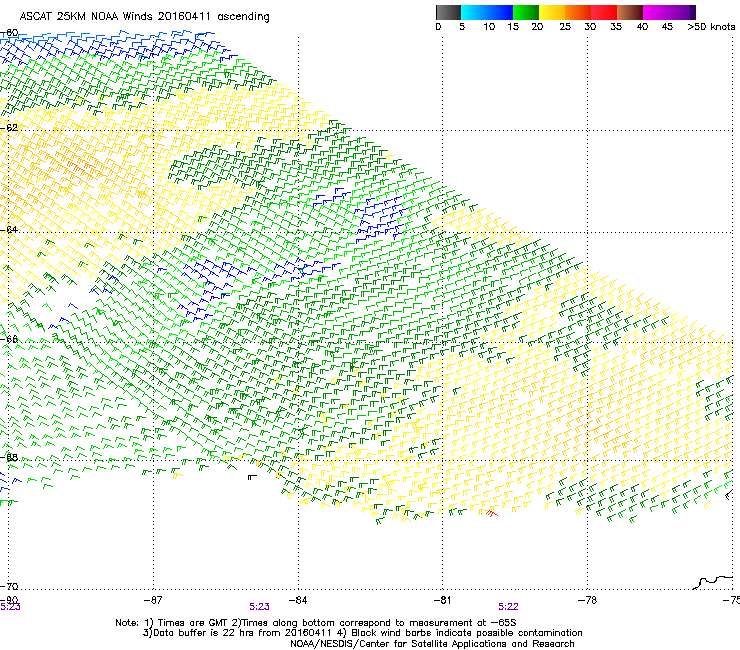Click the '-70' latitude label

(x=10, y=586)
